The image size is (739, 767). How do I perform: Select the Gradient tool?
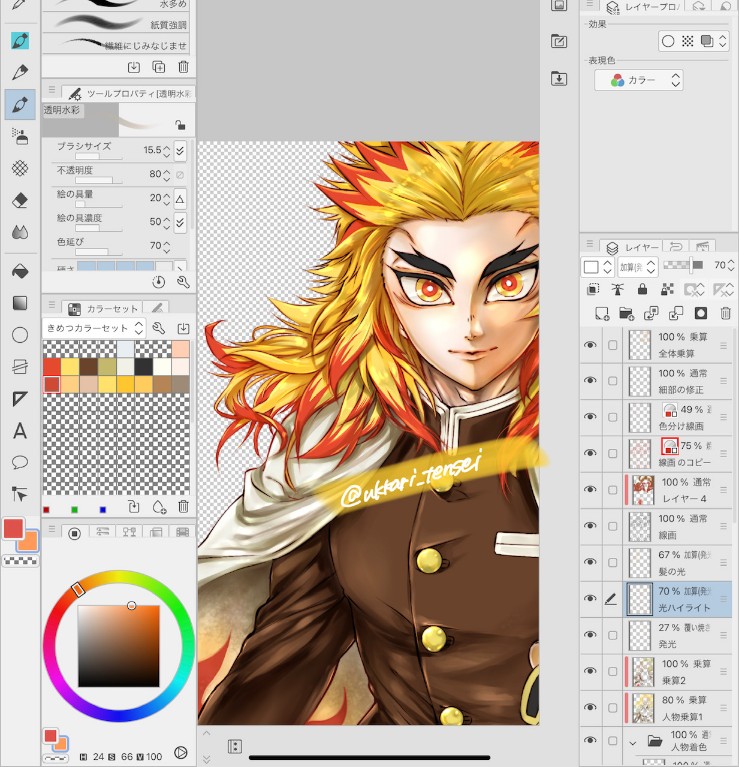20,303
